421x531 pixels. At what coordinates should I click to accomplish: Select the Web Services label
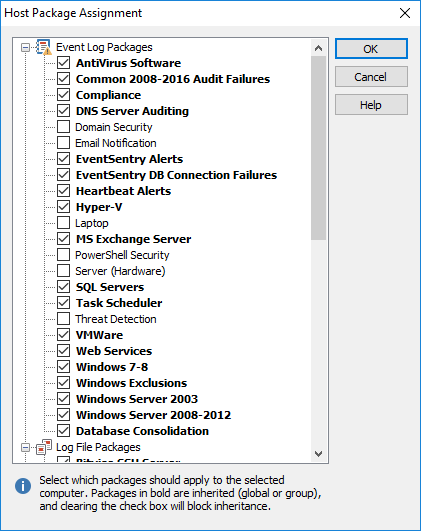114,351
